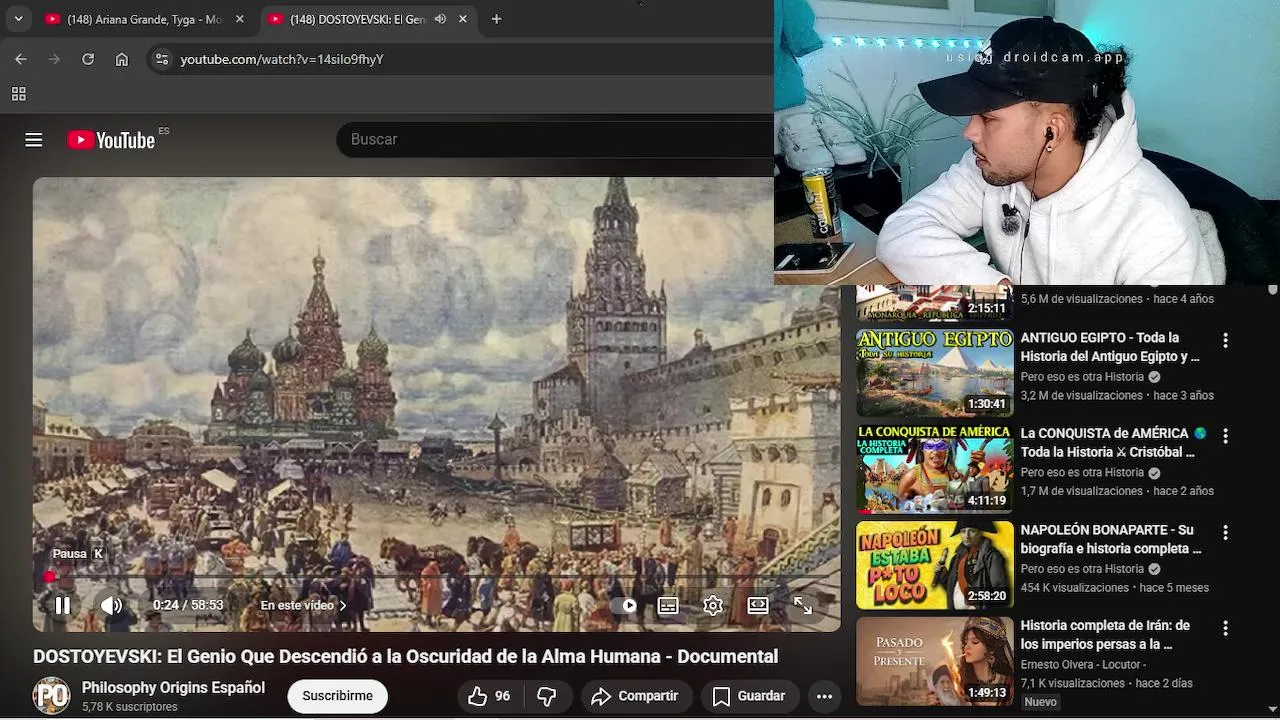Expand the 'En este vídeo' chapters

(x=304, y=605)
